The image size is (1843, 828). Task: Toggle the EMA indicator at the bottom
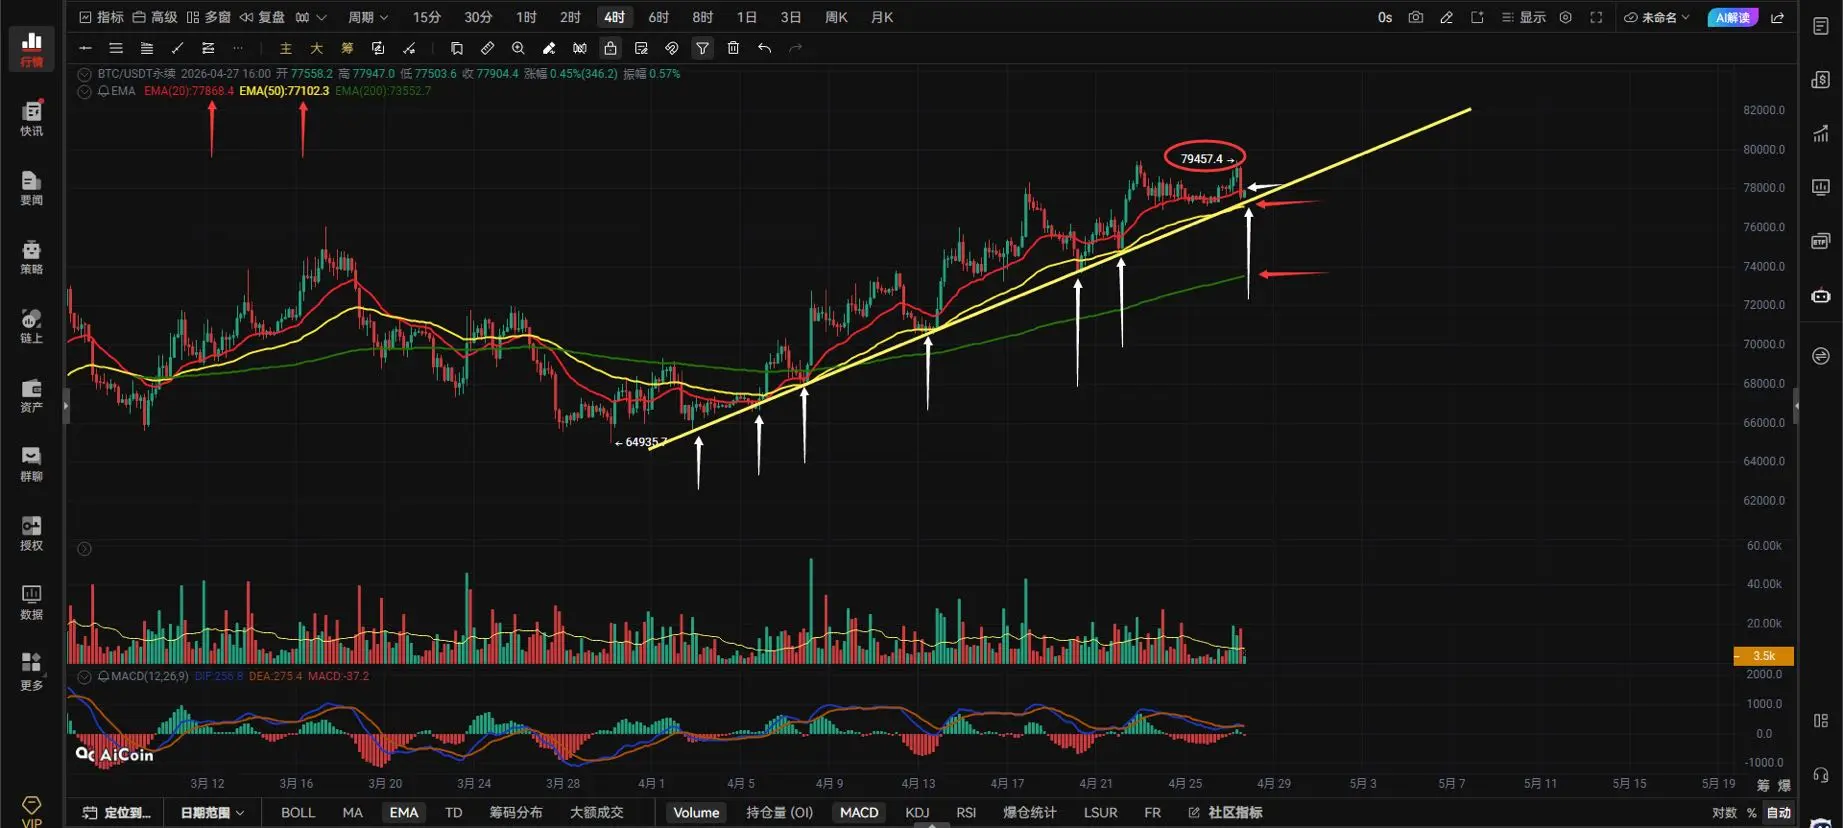point(404,812)
